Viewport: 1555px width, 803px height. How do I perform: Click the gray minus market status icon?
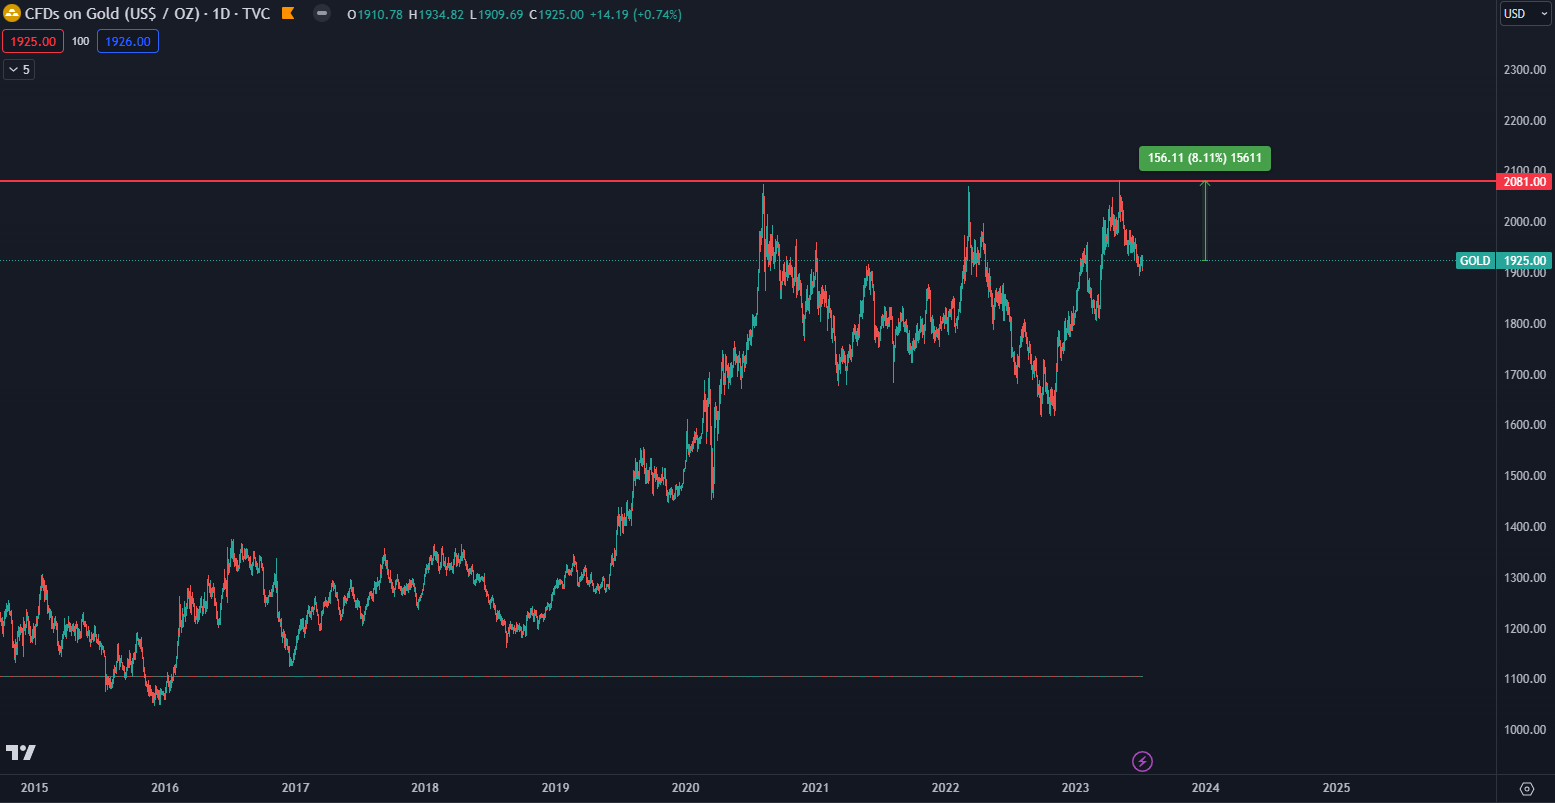click(x=321, y=14)
